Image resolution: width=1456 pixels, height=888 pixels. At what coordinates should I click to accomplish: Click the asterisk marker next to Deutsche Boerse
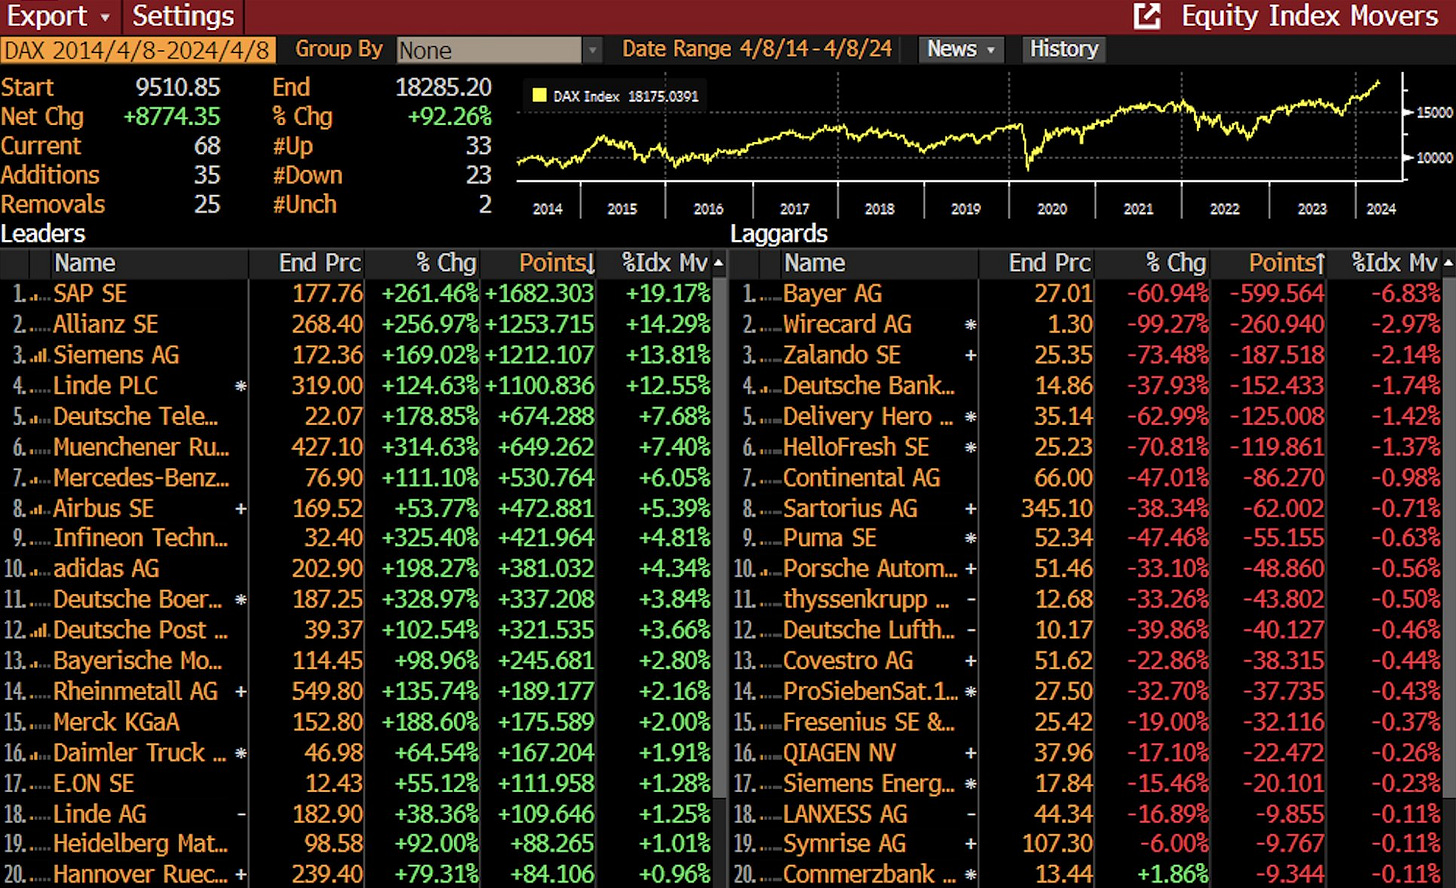240,601
